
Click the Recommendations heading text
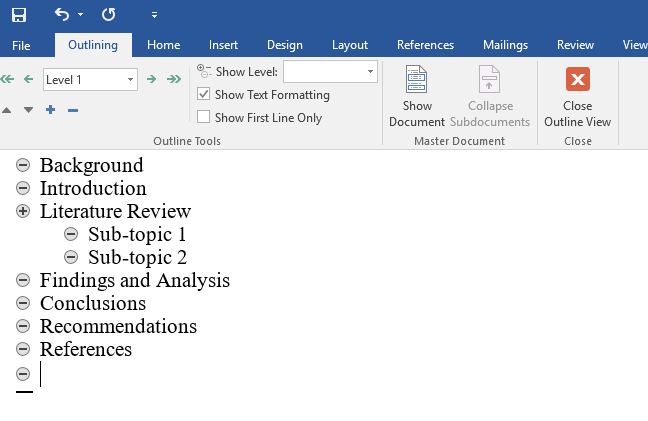(118, 326)
